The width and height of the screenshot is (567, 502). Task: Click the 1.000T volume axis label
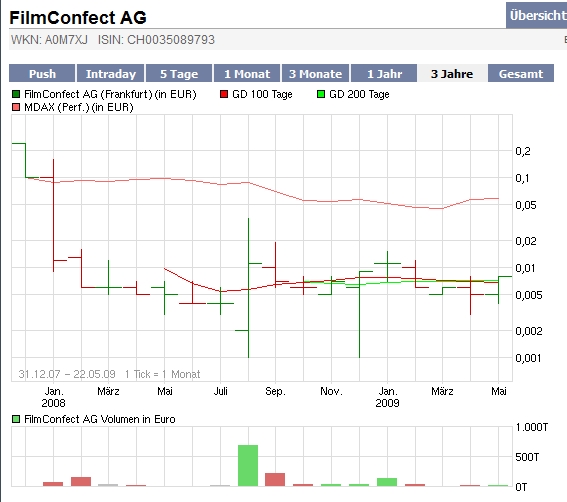point(532,427)
